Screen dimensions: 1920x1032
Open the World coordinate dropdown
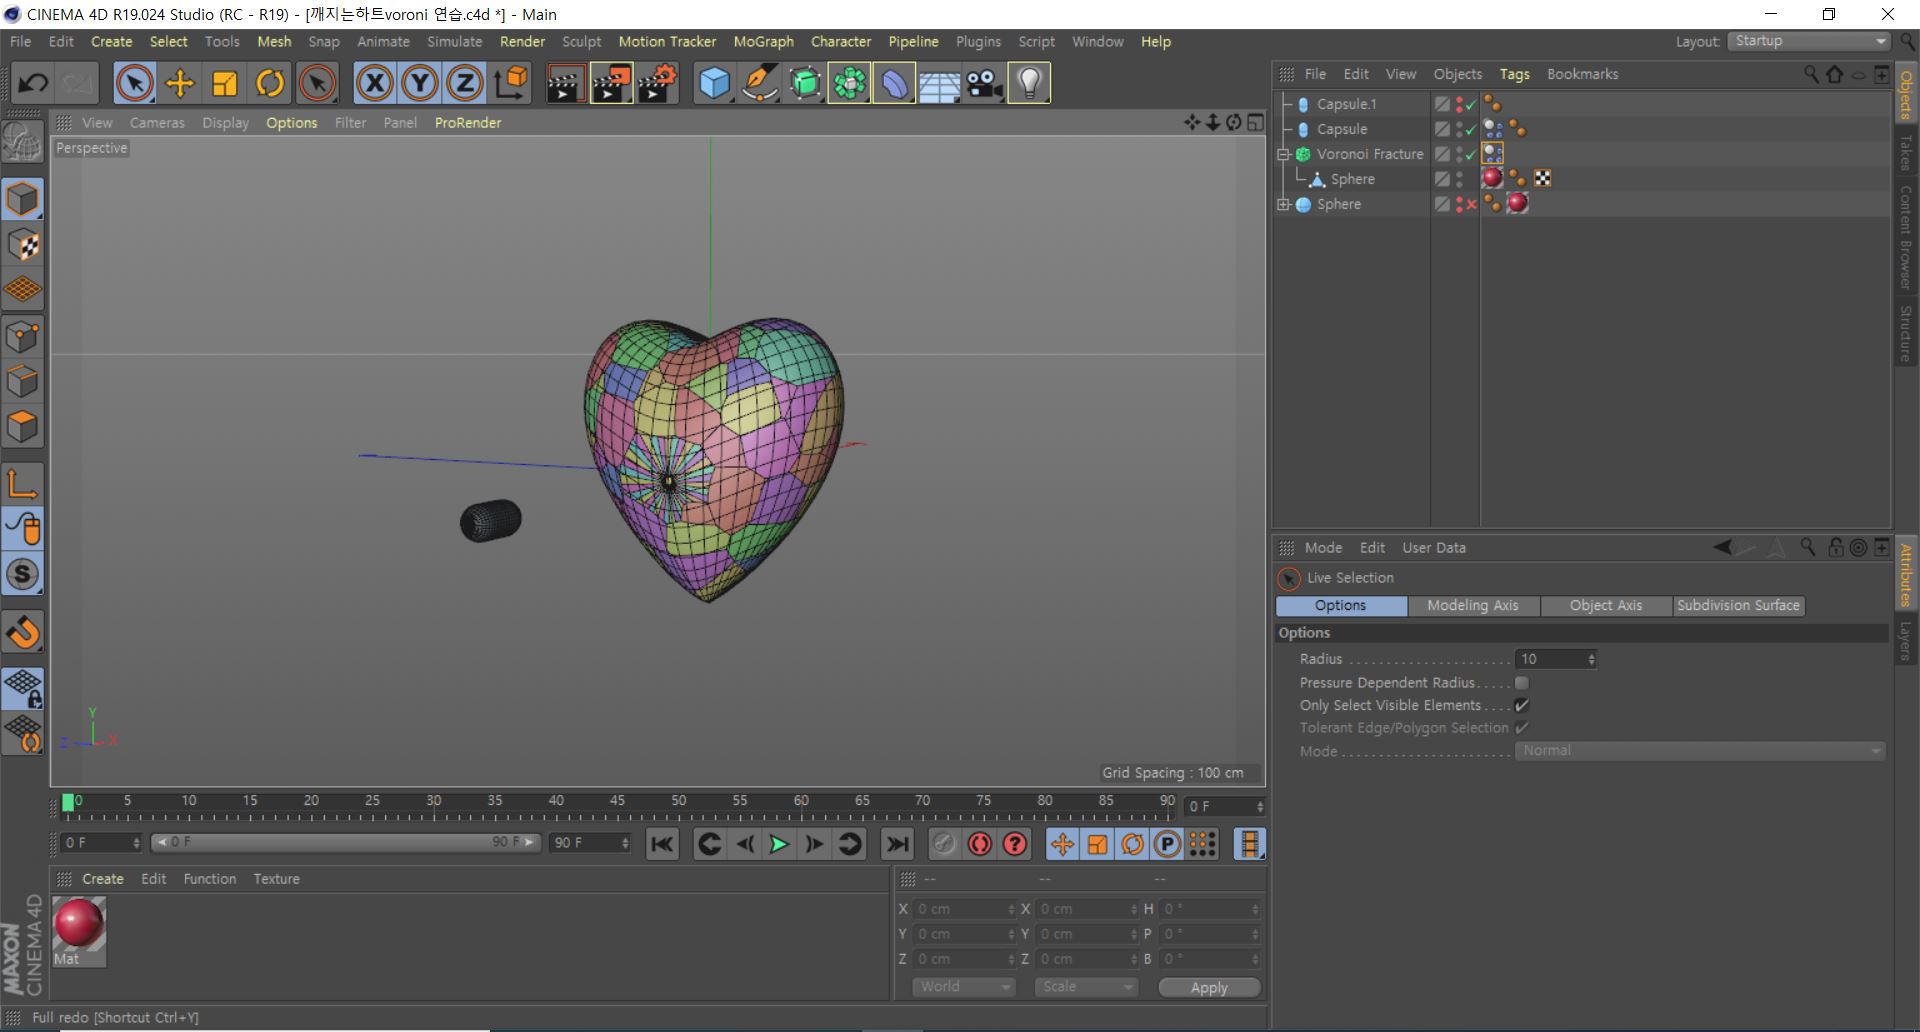964,987
